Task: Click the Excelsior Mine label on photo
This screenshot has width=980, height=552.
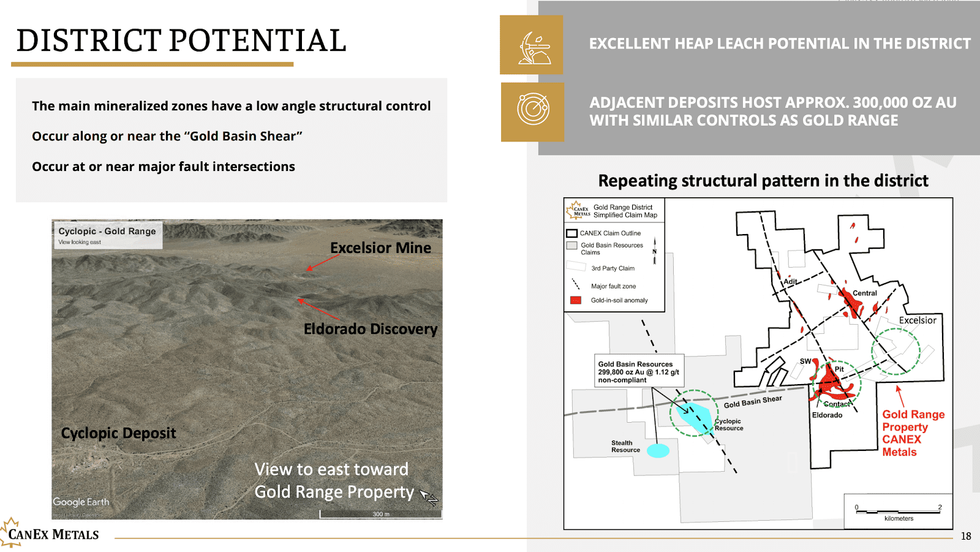Action: [380, 247]
